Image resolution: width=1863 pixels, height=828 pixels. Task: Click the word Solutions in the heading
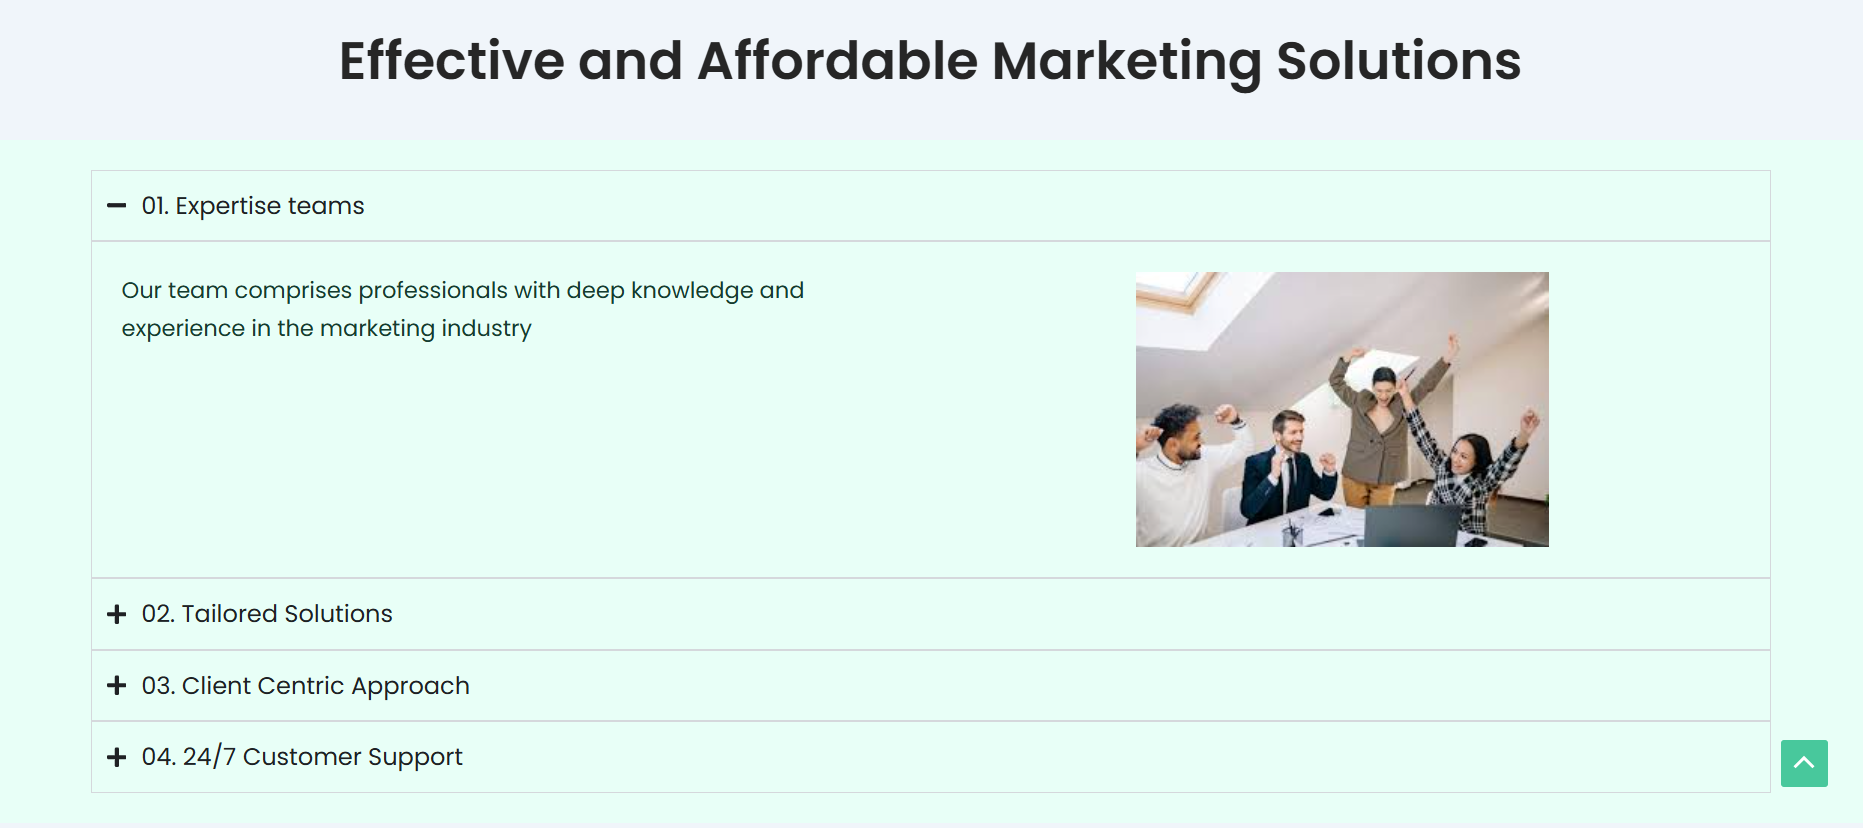click(x=1399, y=61)
